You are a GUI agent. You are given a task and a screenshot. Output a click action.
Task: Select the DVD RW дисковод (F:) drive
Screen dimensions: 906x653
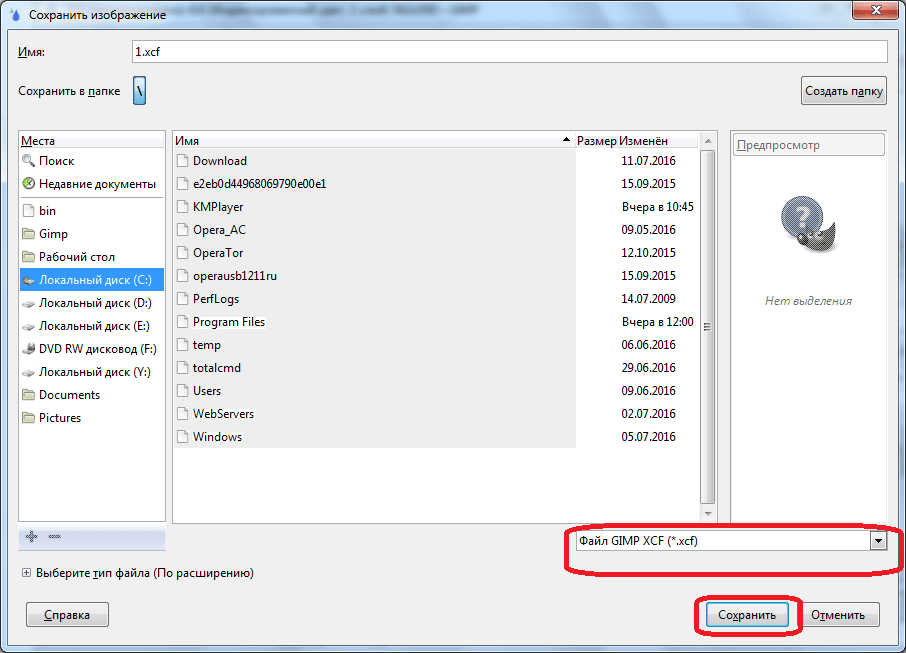coord(90,349)
